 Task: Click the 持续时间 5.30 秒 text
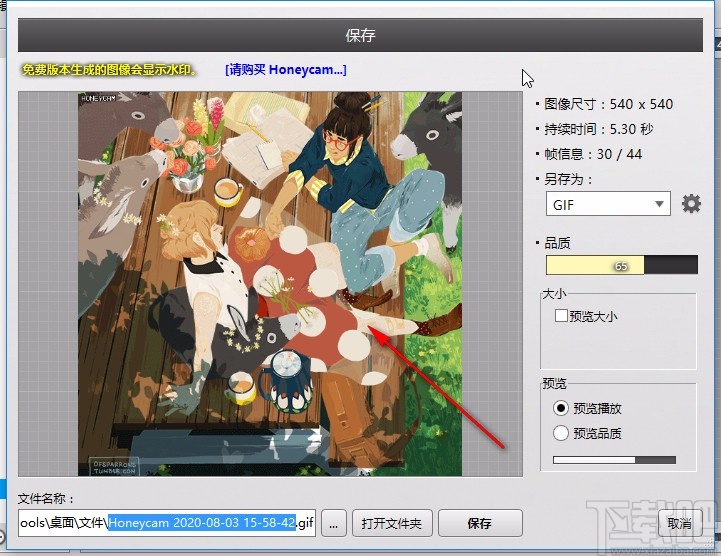coord(599,129)
